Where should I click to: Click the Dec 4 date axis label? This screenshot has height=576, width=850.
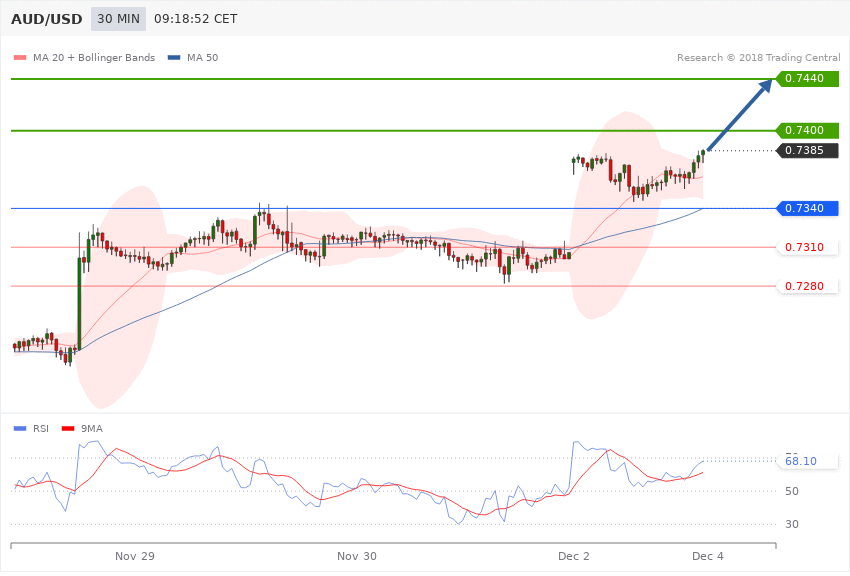click(x=708, y=556)
